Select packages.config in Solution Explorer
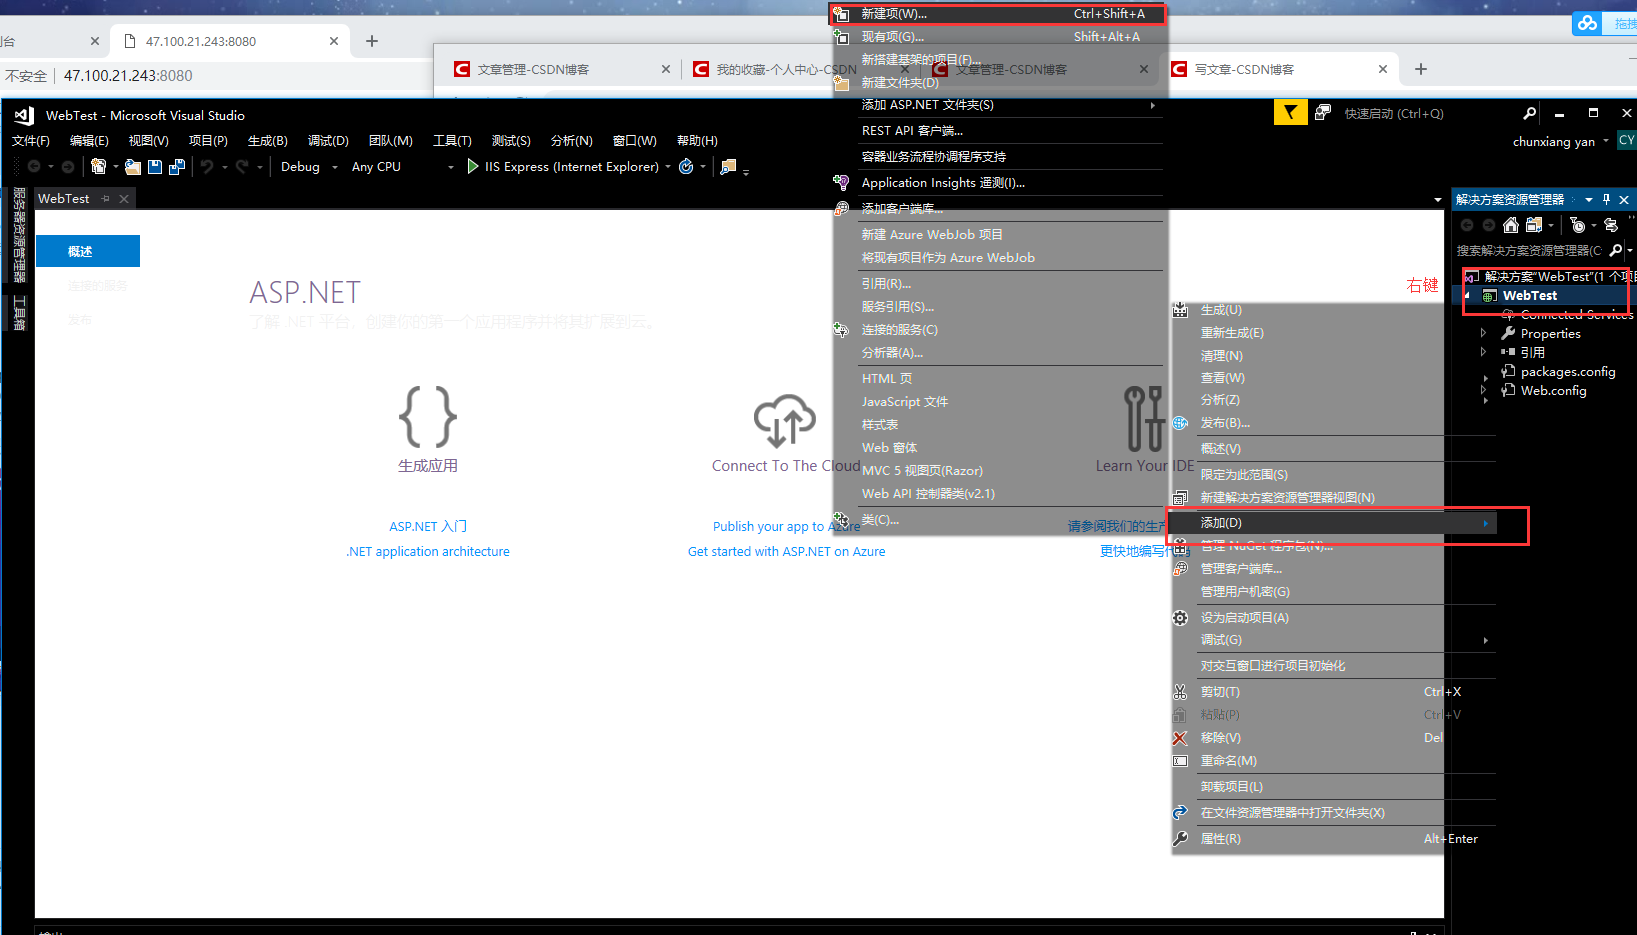 pyautogui.click(x=1567, y=371)
